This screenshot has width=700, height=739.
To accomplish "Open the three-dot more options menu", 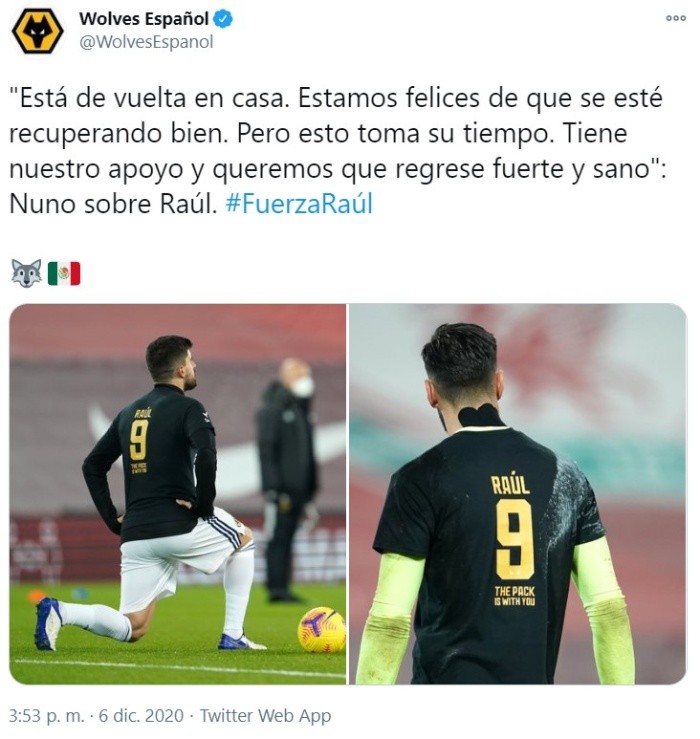I will [675, 18].
